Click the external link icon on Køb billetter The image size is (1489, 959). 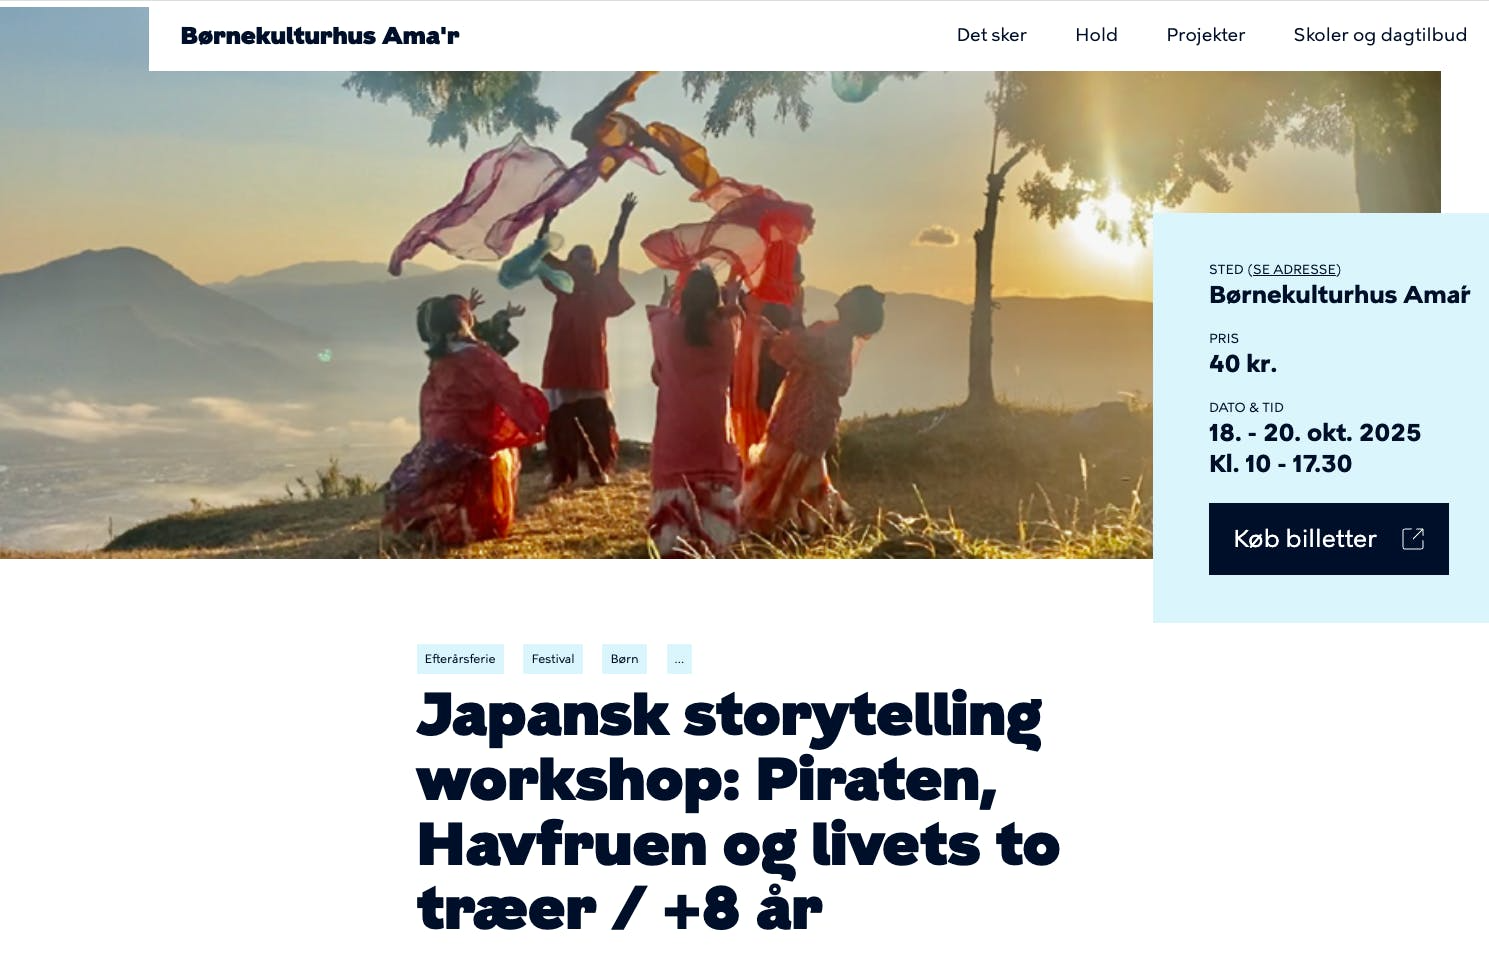click(1413, 539)
